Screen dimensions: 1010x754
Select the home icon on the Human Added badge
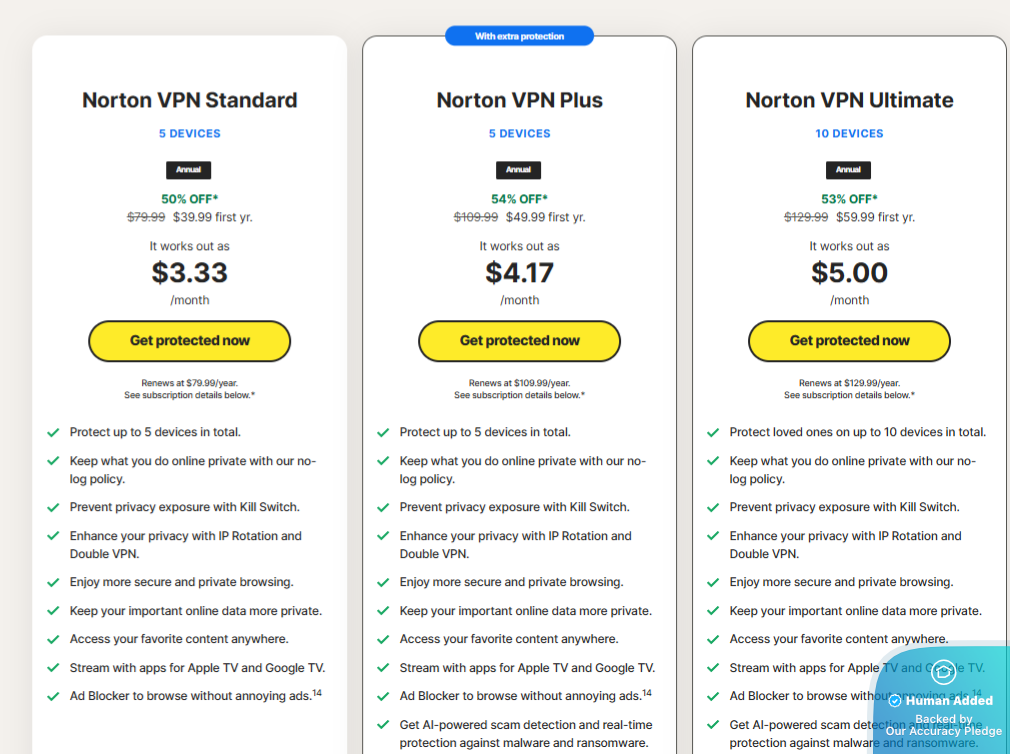click(x=943, y=673)
